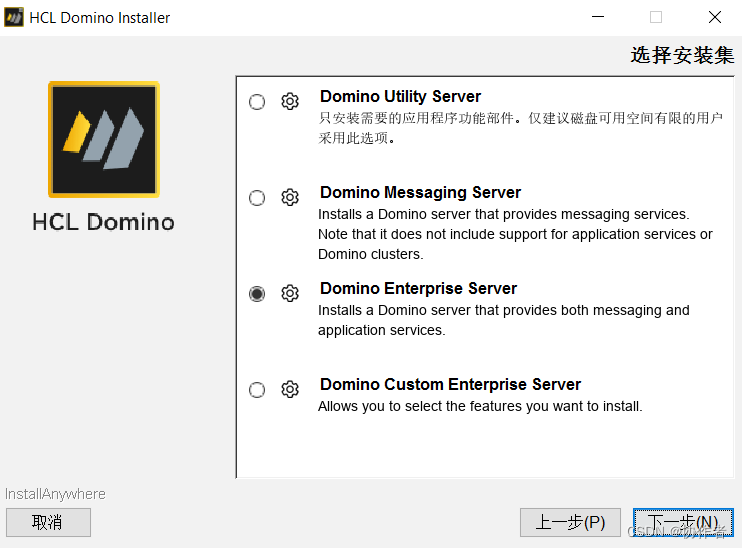Close the HCL Domino Installer window
This screenshot has height=548, width=742.
coord(715,17)
